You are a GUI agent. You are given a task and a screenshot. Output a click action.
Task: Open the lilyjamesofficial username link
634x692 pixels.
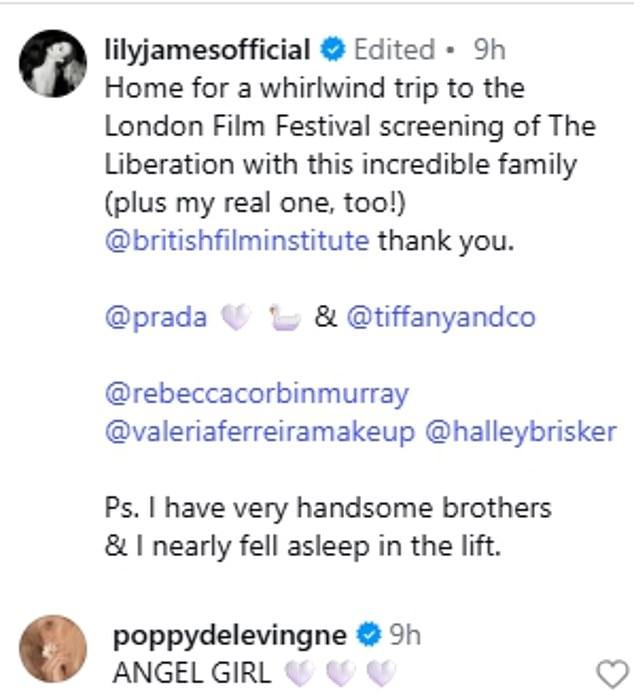[207, 49]
